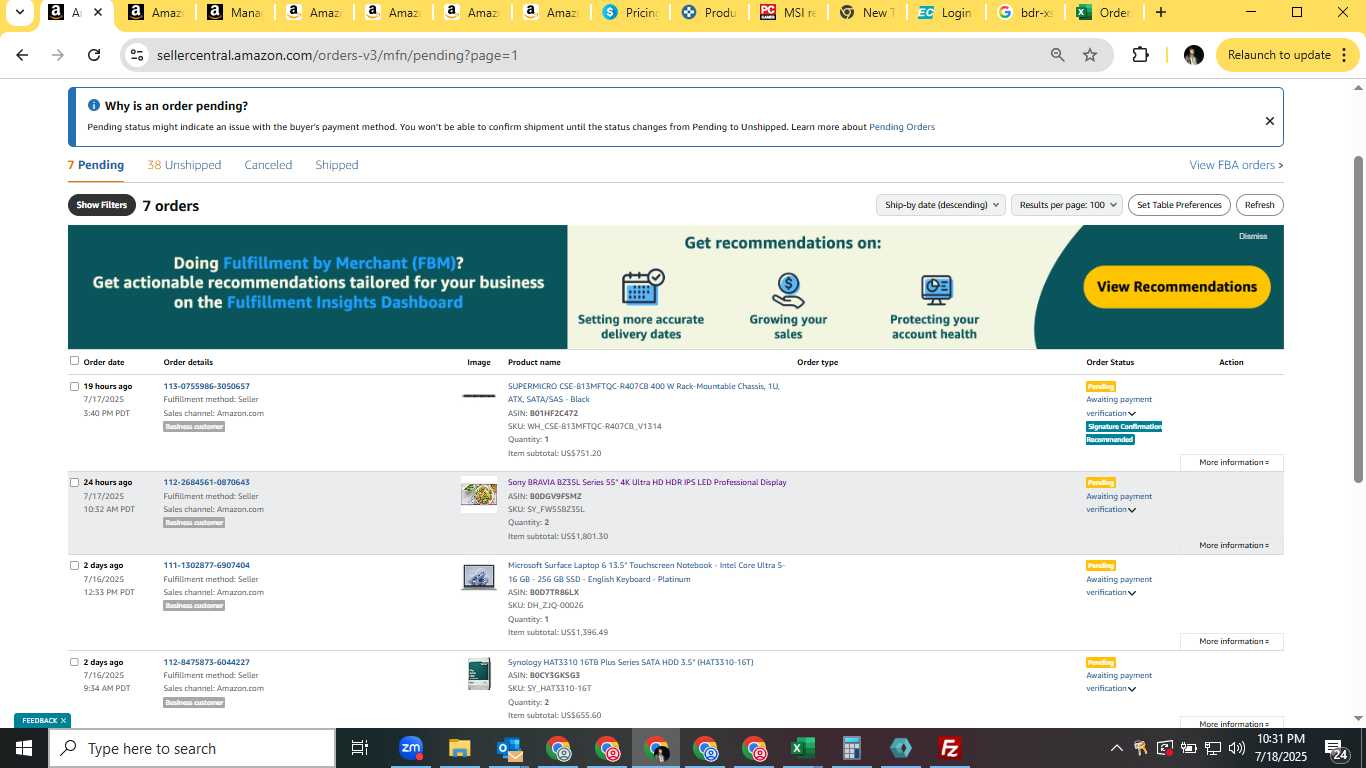
Task: Click the View Recommendations button
Action: click(1177, 286)
